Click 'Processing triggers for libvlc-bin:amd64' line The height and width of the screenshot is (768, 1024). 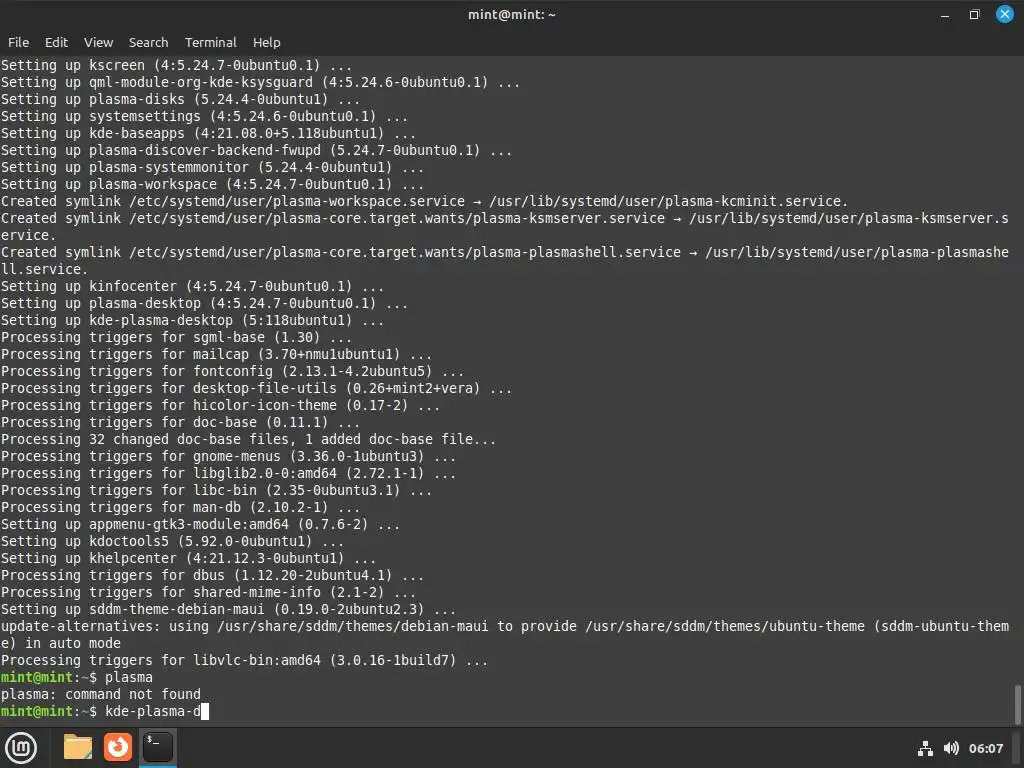[244, 660]
